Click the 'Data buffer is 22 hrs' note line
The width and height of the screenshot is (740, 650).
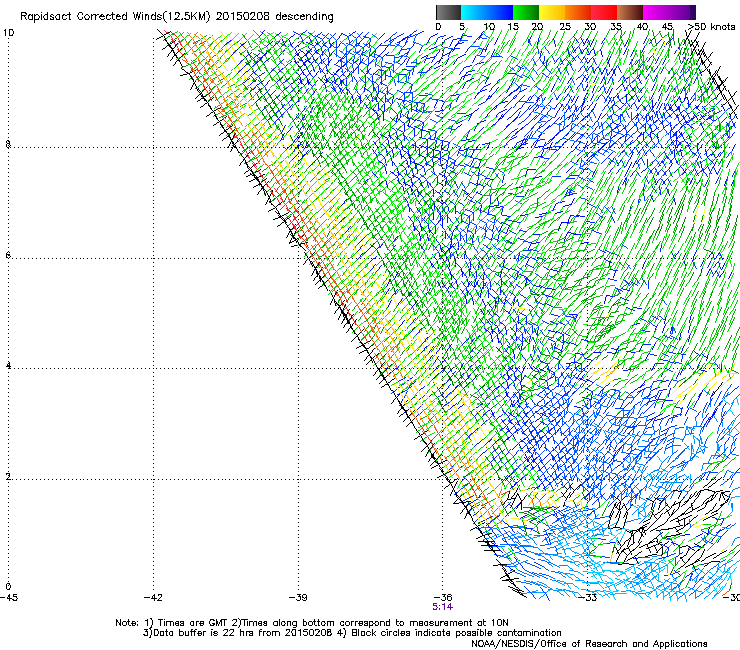[352, 633]
